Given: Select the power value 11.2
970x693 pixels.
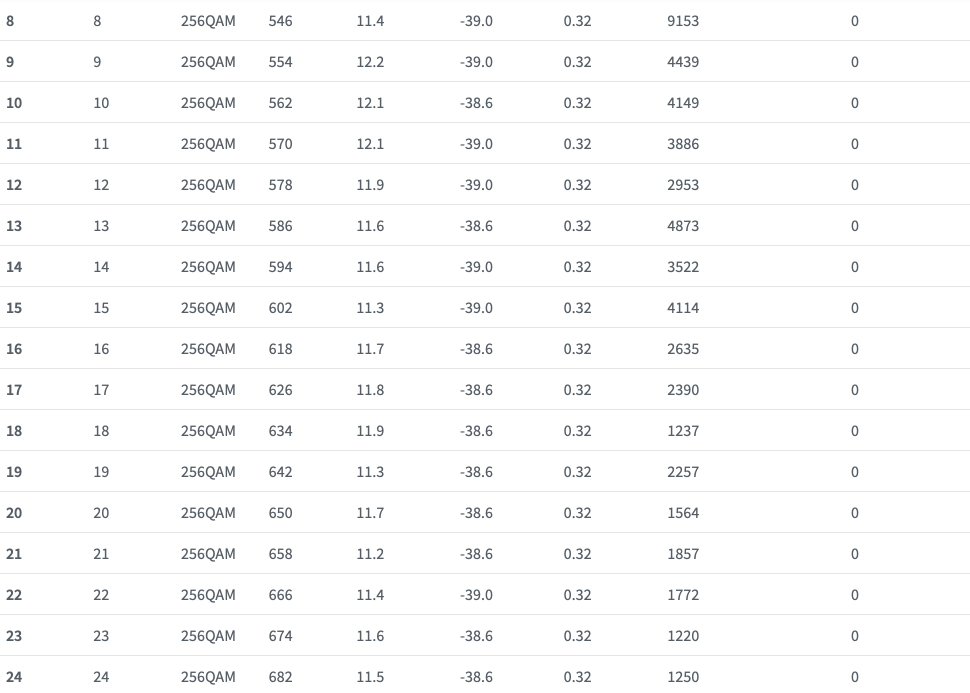Looking at the screenshot, I should [x=370, y=554].
